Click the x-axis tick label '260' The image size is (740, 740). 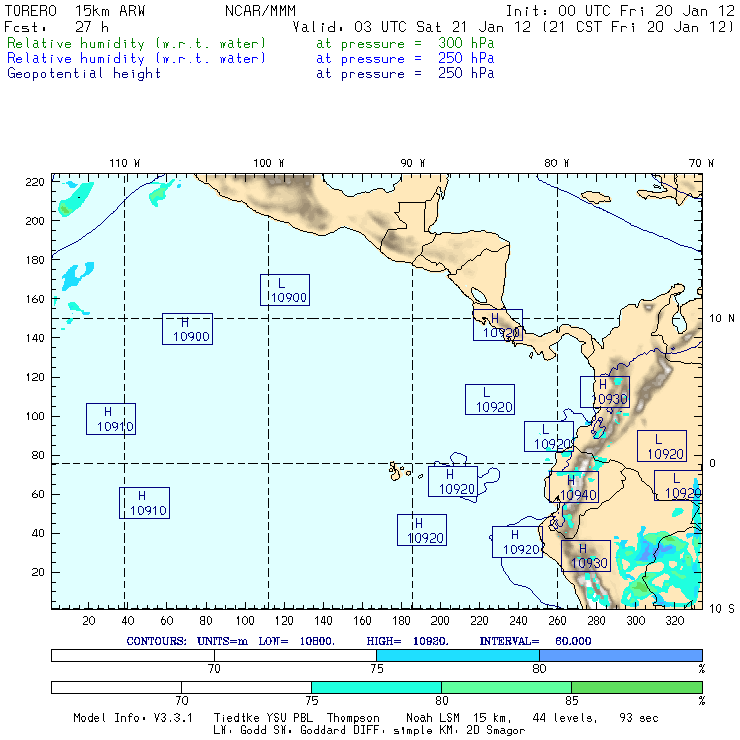[557, 621]
